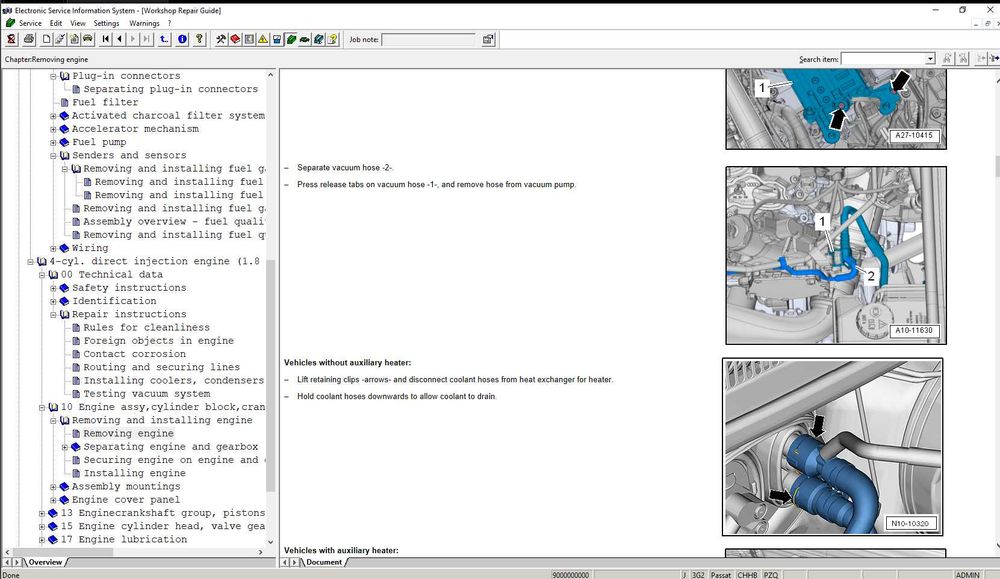Click the blue info circle icon
Image resolution: width=1000 pixels, height=579 pixels.
[182, 40]
